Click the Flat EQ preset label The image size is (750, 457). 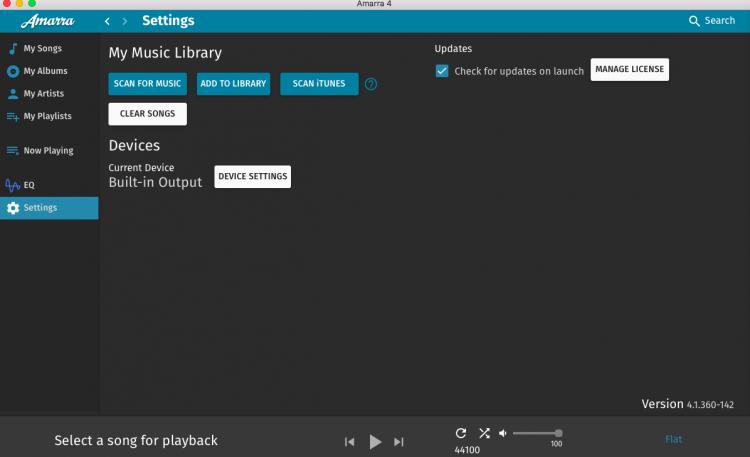[673, 439]
